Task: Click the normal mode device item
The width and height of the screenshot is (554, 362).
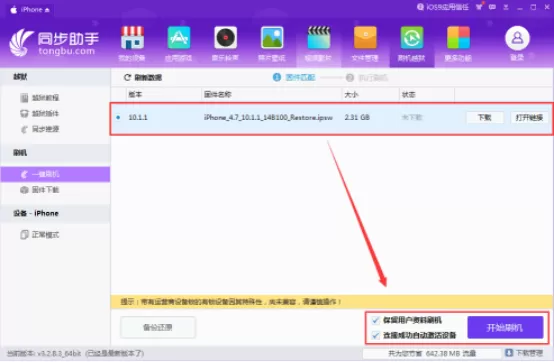Action: click(x=40, y=235)
